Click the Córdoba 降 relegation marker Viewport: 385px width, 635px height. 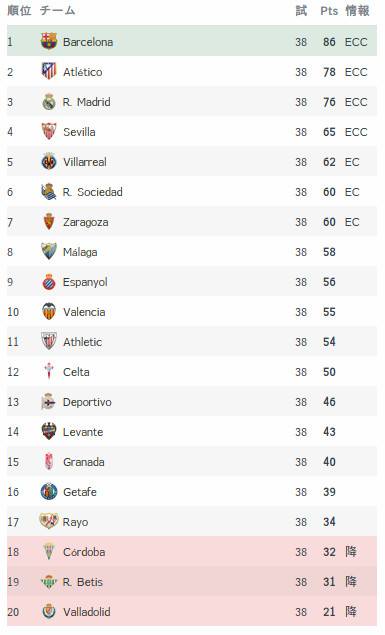click(351, 551)
